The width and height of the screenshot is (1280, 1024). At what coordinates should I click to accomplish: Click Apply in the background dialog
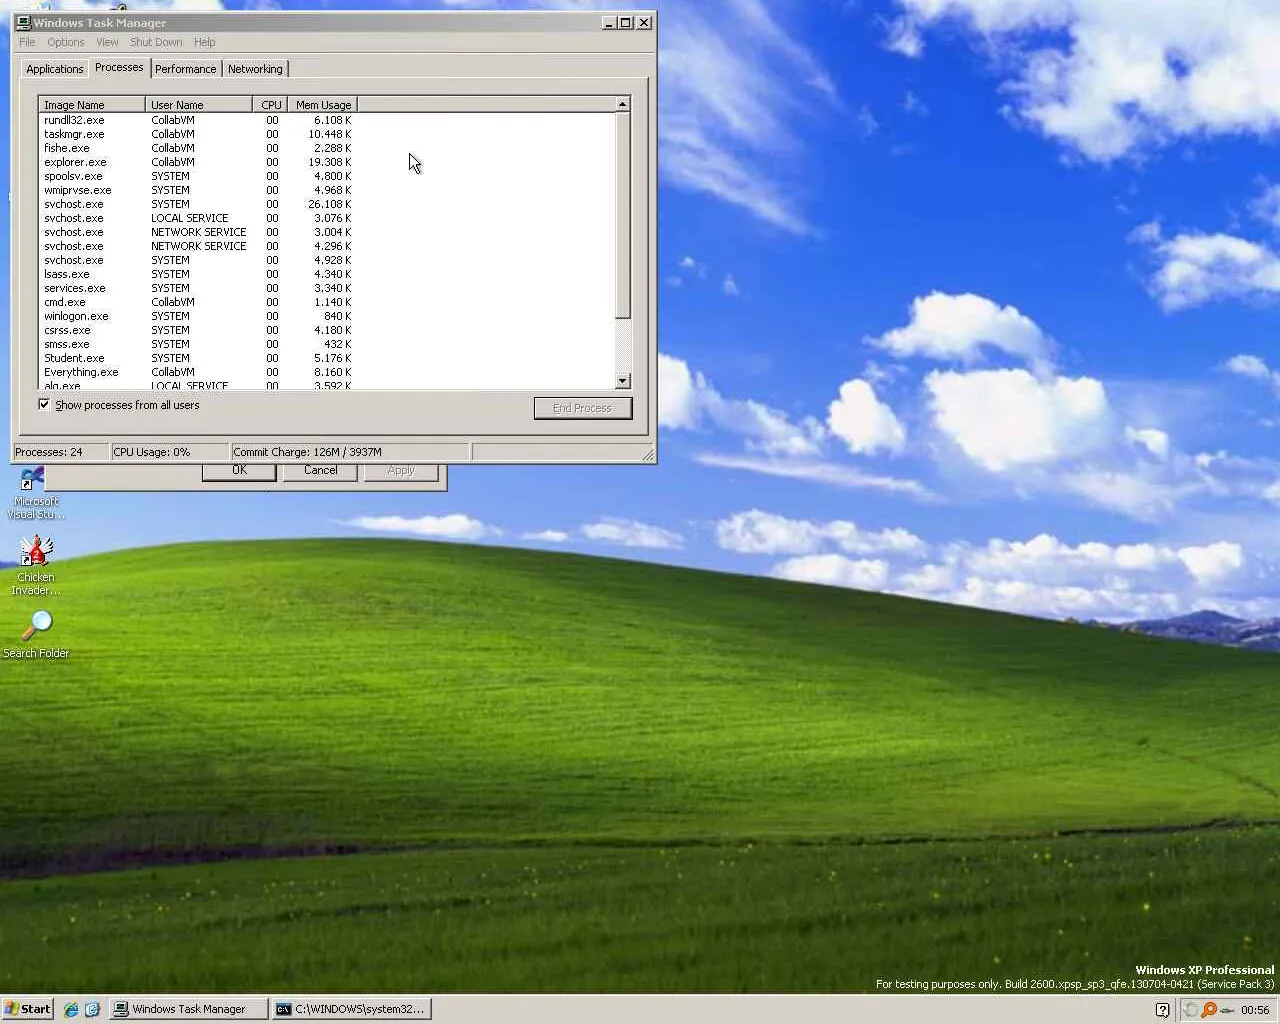pos(401,471)
